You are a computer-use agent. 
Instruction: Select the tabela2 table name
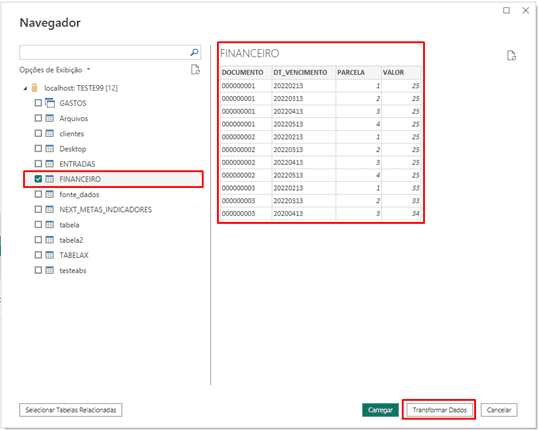[x=71, y=240]
